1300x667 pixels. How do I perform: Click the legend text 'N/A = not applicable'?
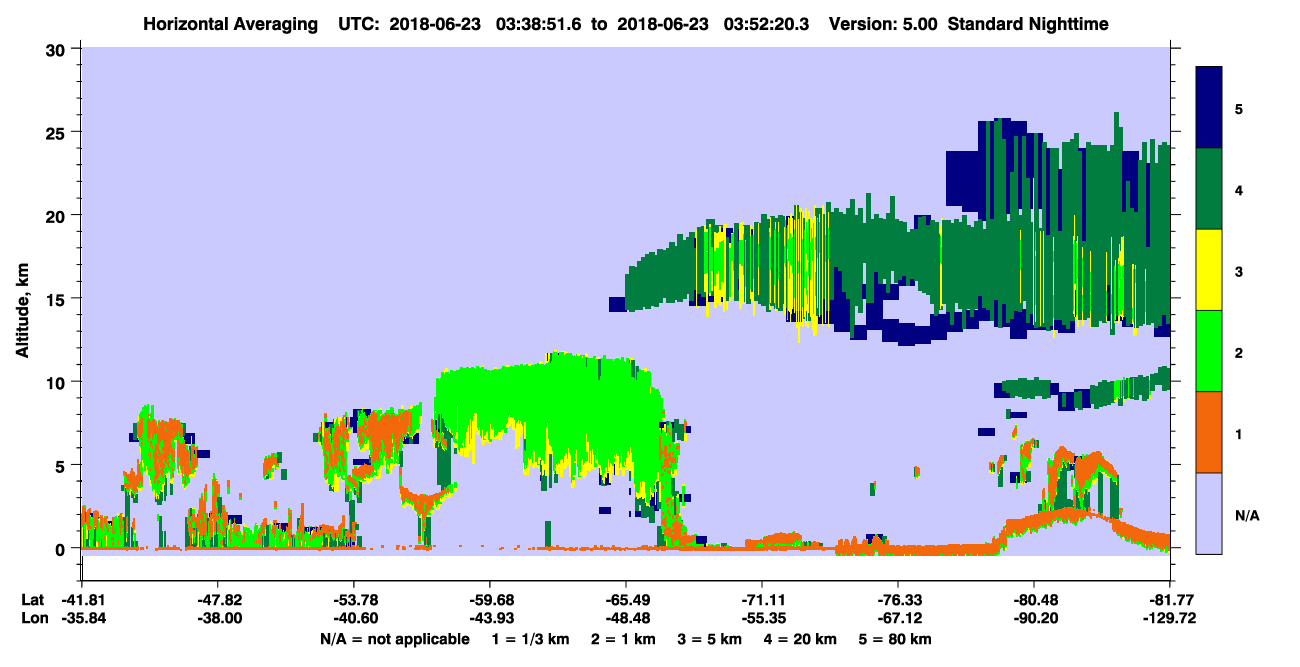(394, 639)
